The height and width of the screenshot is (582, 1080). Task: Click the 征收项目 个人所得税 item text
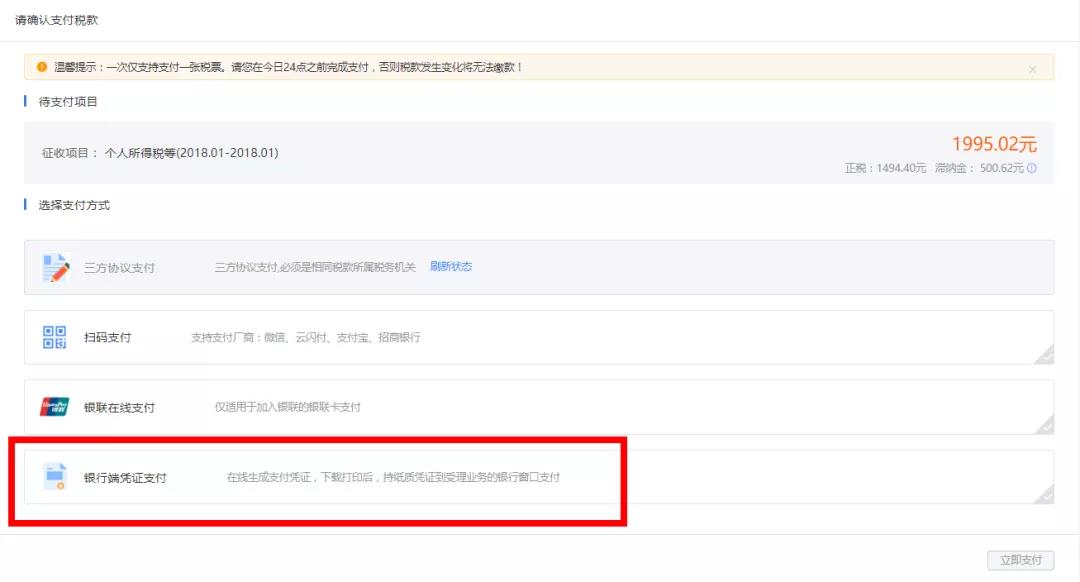160,153
